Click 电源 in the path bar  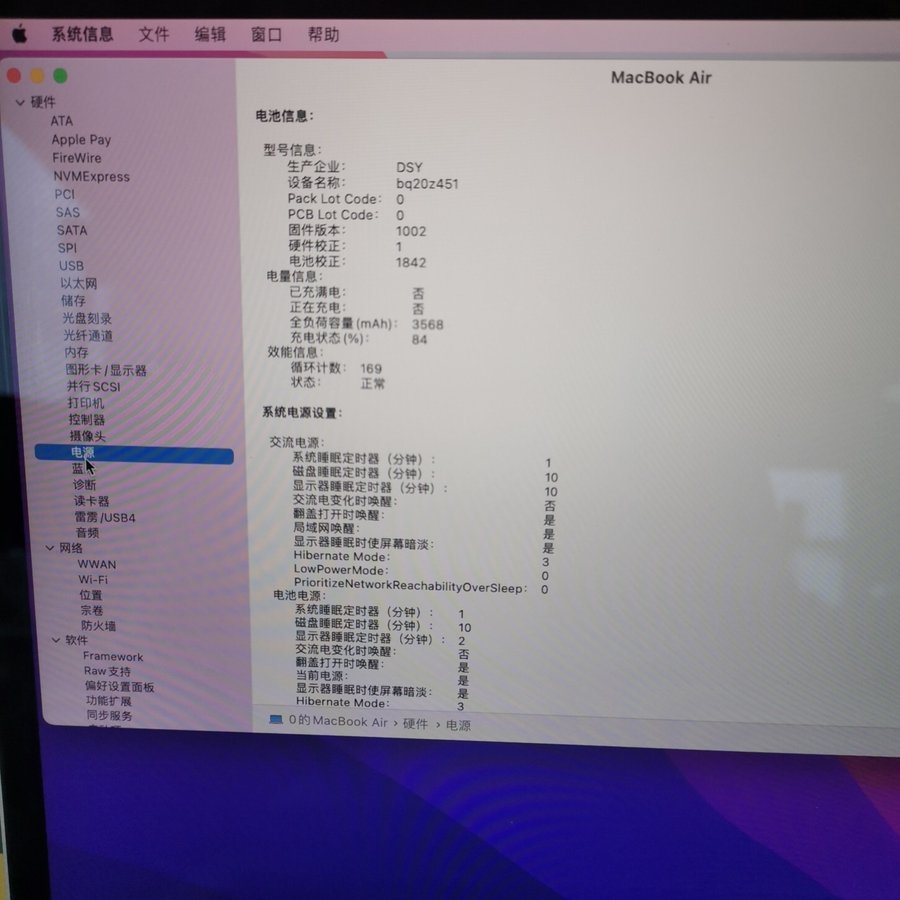click(458, 726)
